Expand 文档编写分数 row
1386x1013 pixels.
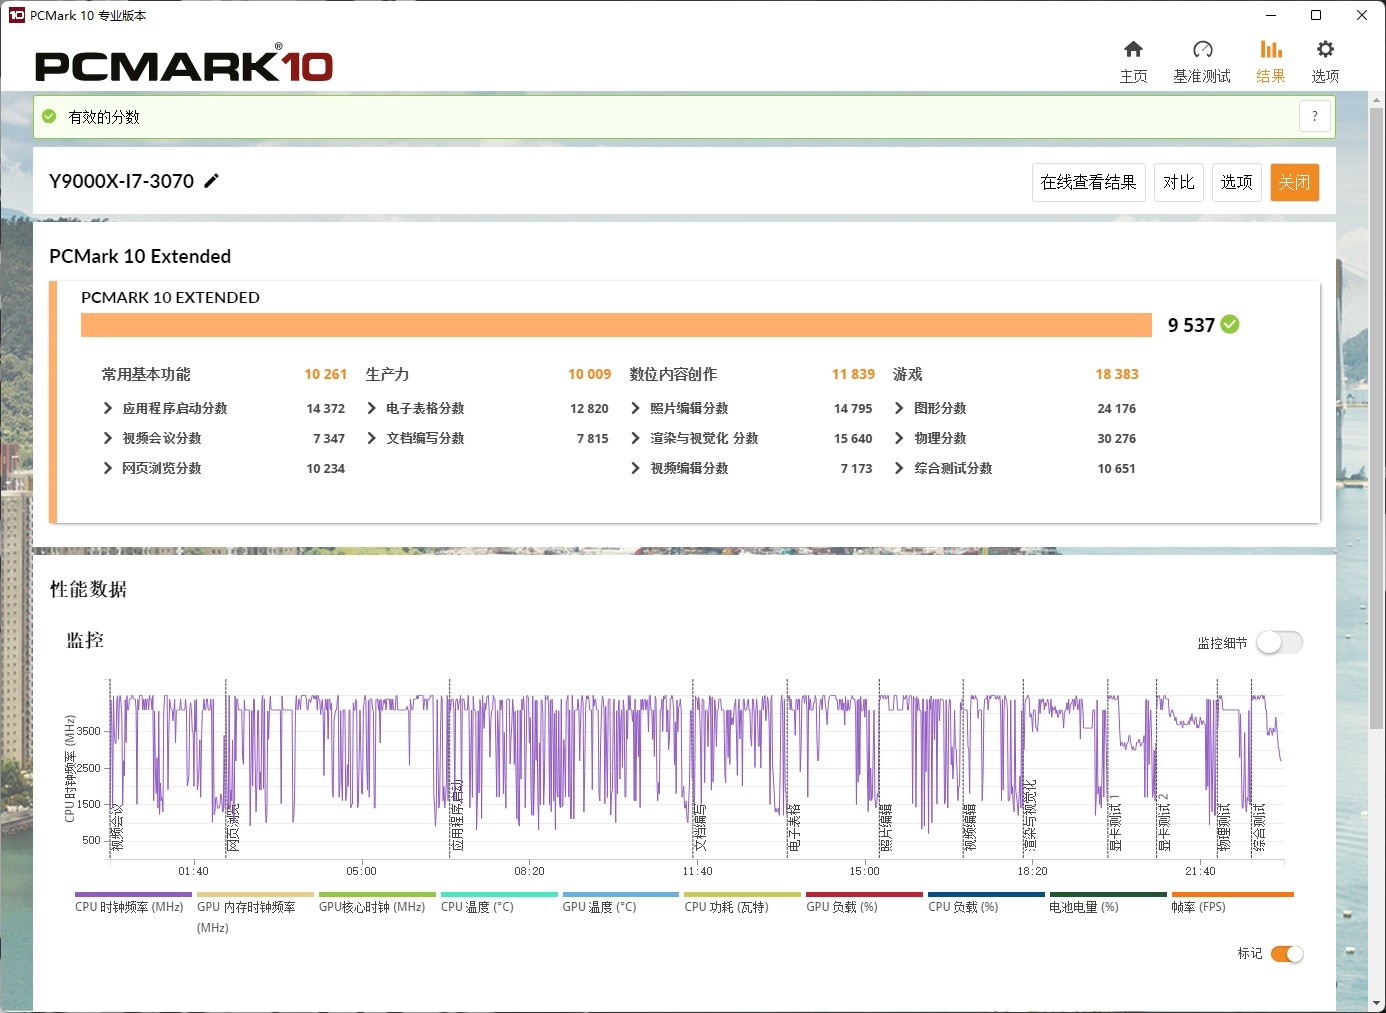pyautogui.click(x=372, y=438)
